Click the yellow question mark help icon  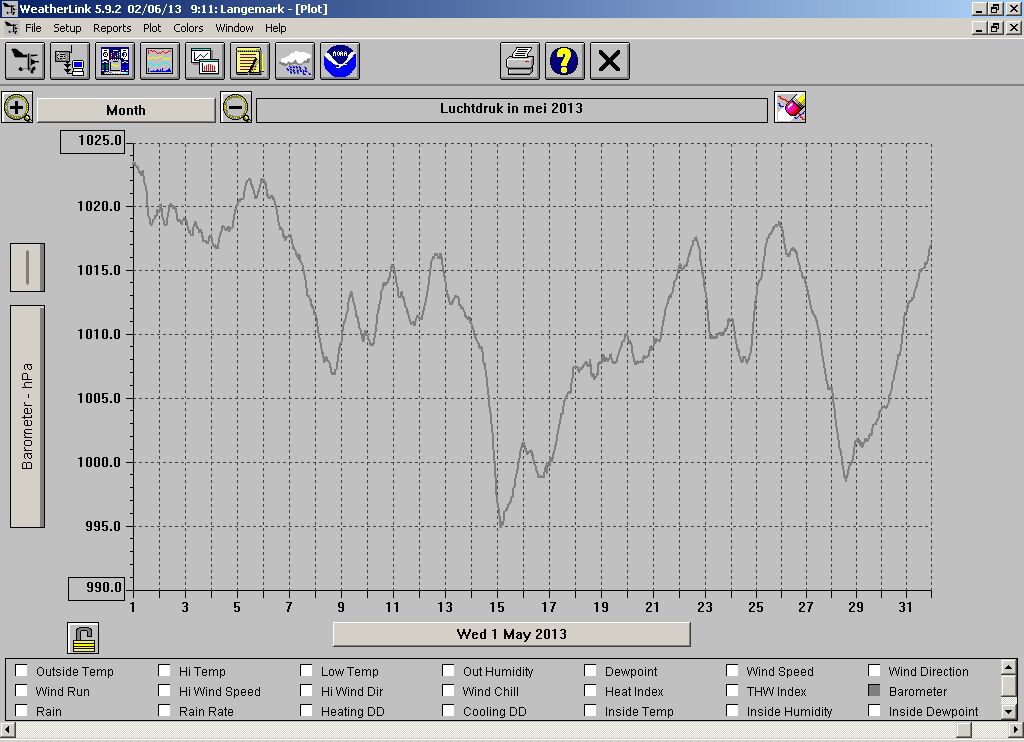[x=565, y=61]
